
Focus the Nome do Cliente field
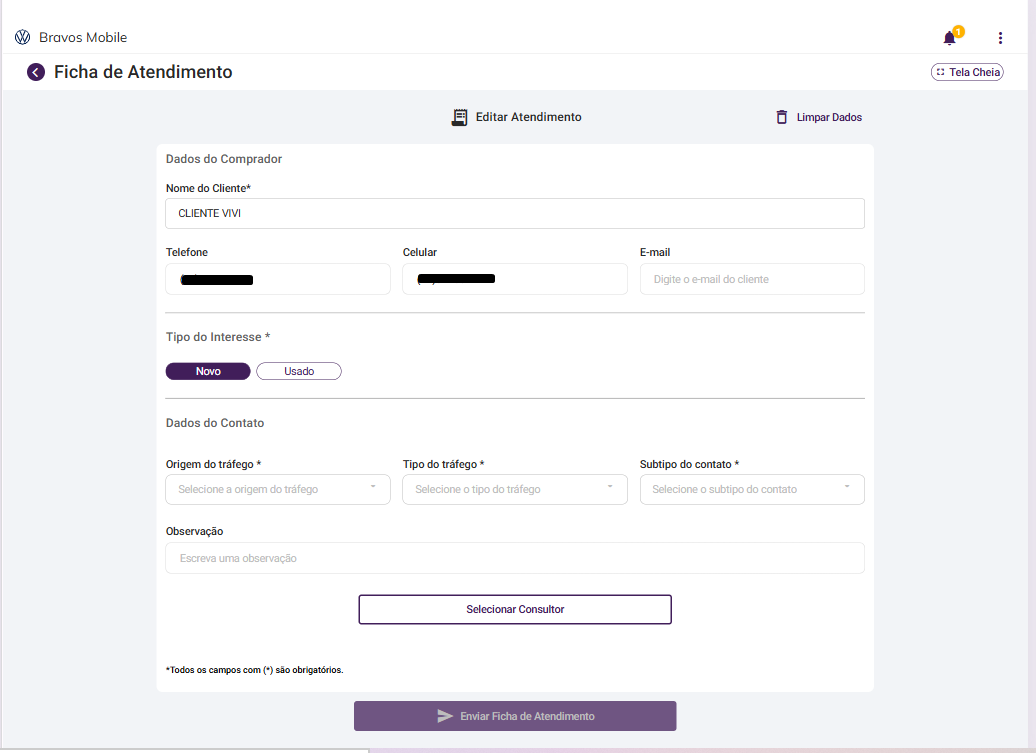pyautogui.click(x=515, y=213)
